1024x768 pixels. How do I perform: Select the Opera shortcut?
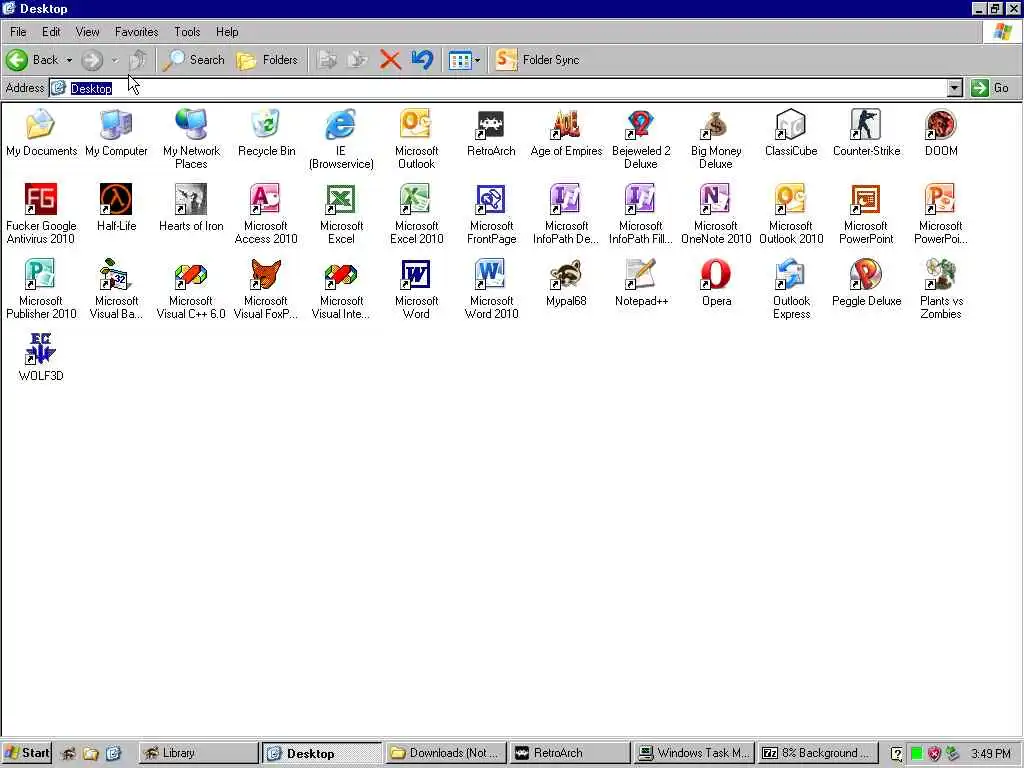click(716, 283)
